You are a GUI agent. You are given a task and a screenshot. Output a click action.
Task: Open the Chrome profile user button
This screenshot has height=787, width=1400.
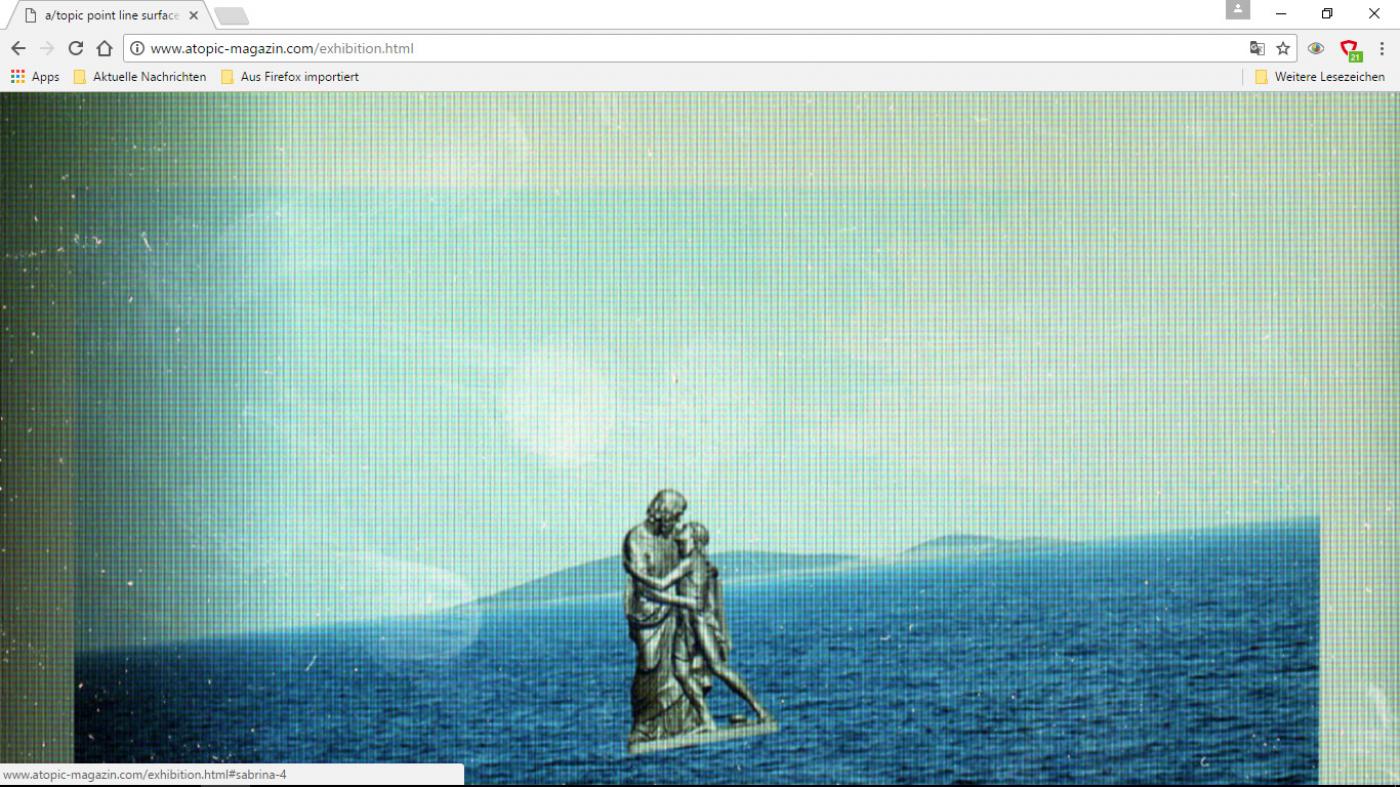point(1238,10)
